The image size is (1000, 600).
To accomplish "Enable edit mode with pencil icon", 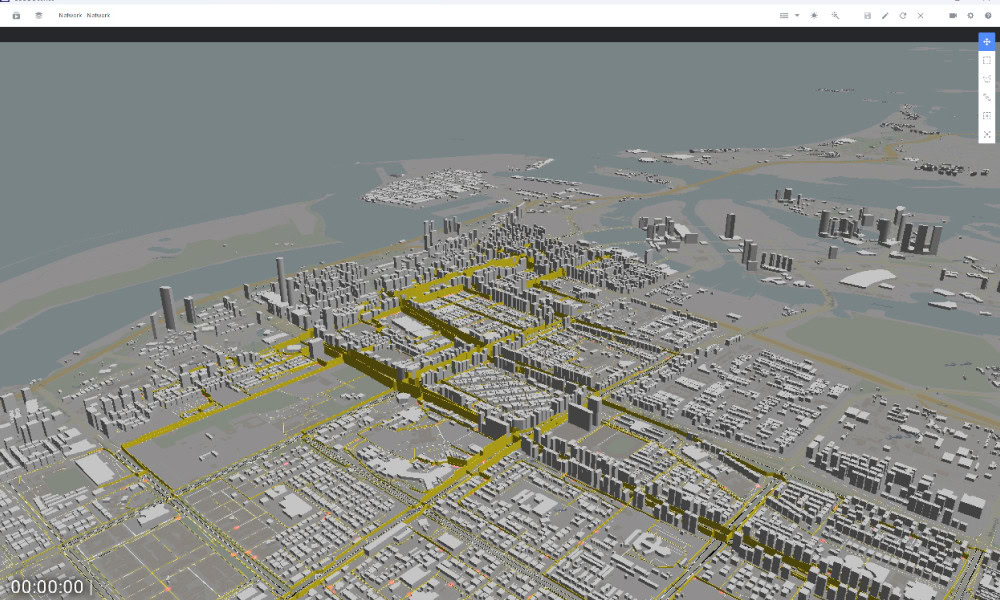I will 885,16.
